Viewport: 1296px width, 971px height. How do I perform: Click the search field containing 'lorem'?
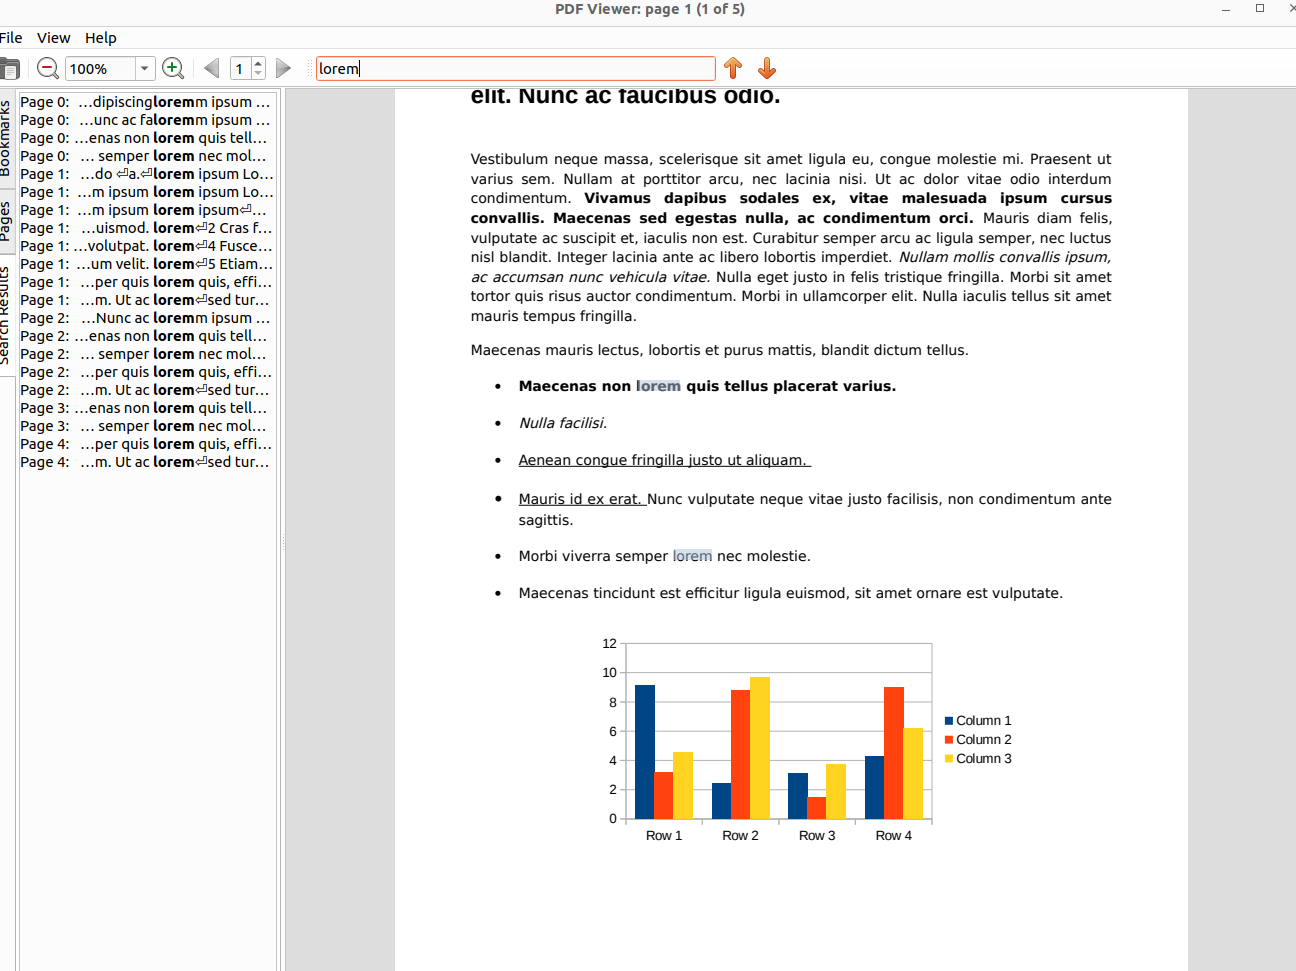pyautogui.click(x=515, y=68)
